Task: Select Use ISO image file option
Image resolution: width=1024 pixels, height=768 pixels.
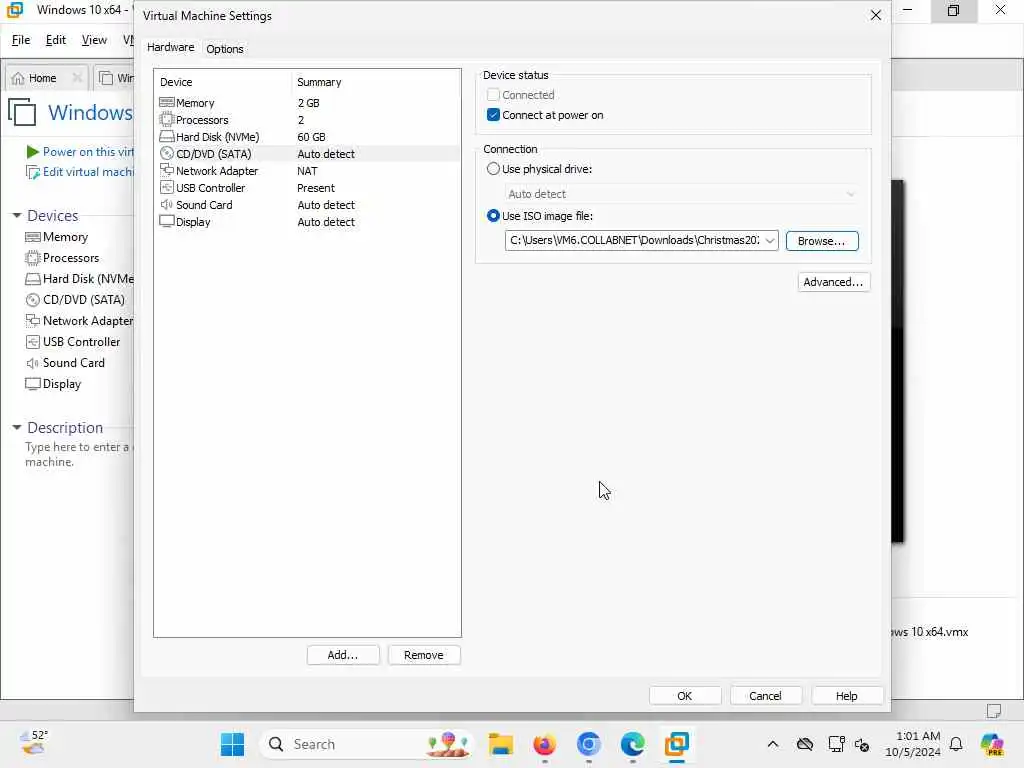Action: click(x=493, y=216)
